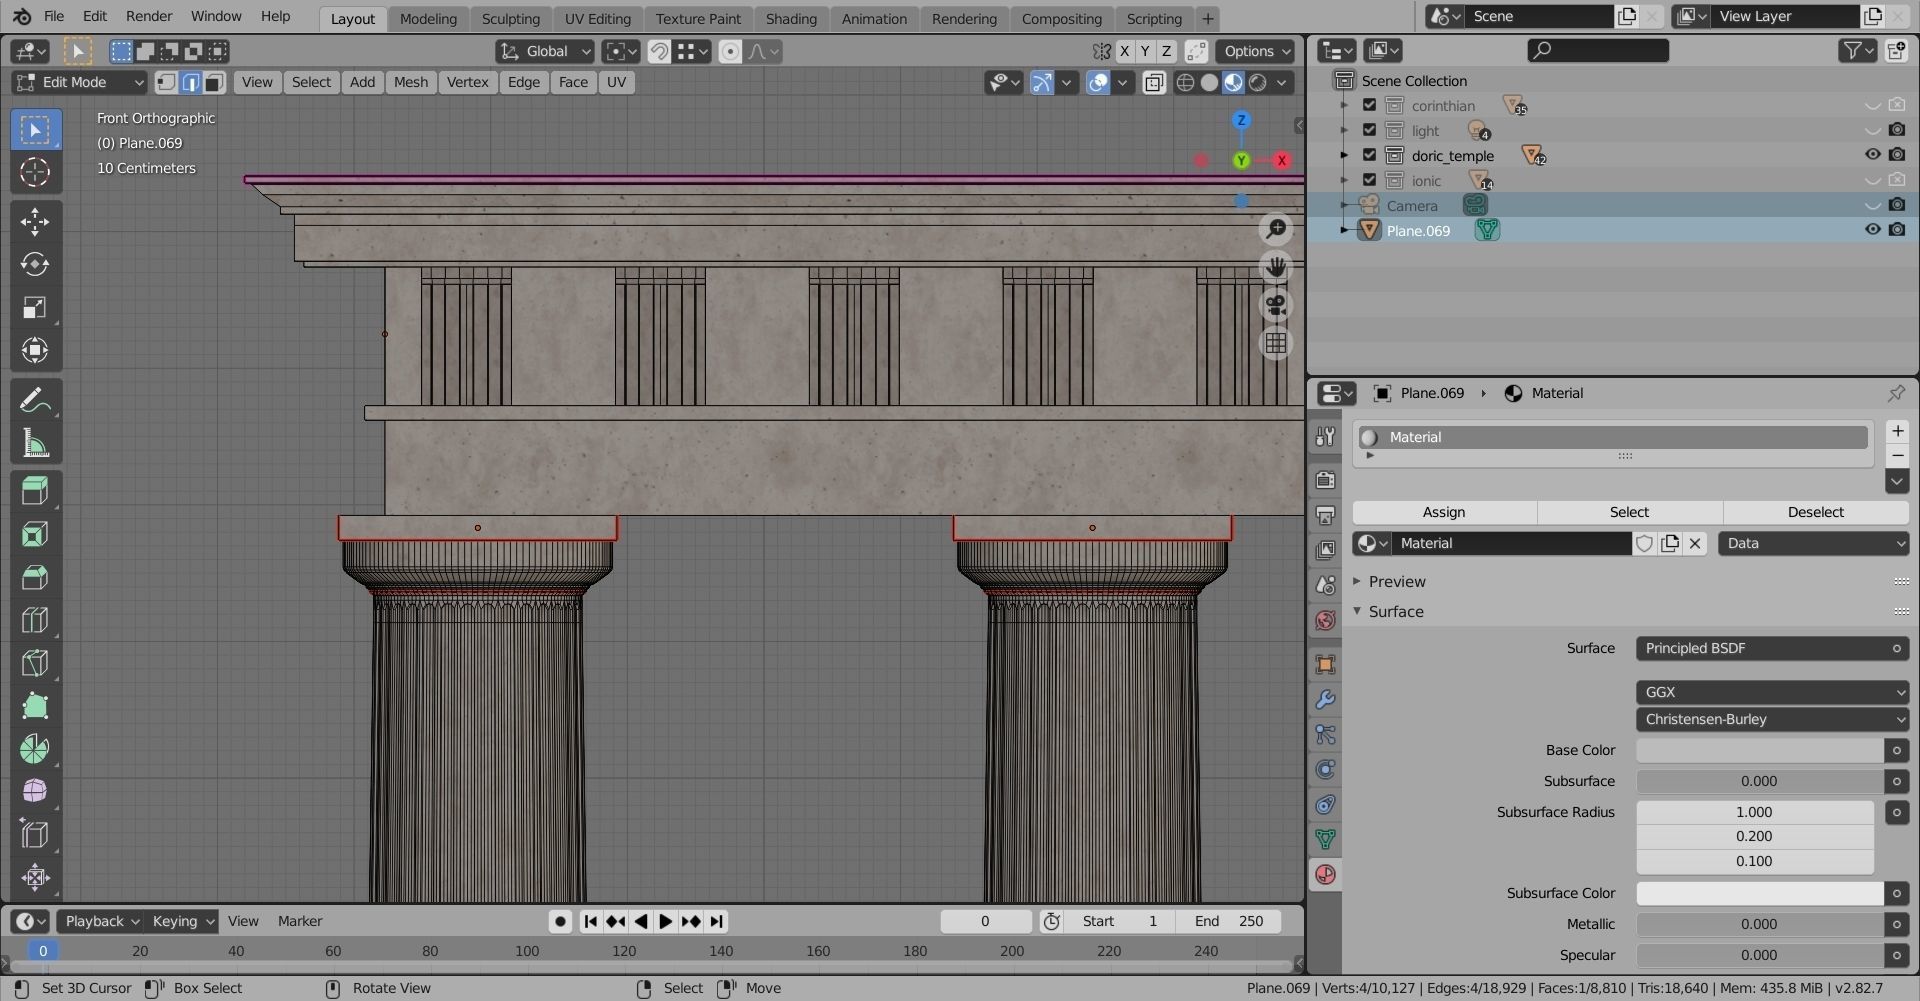Click the zoom view magnifier icon

[x=1276, y=229]
